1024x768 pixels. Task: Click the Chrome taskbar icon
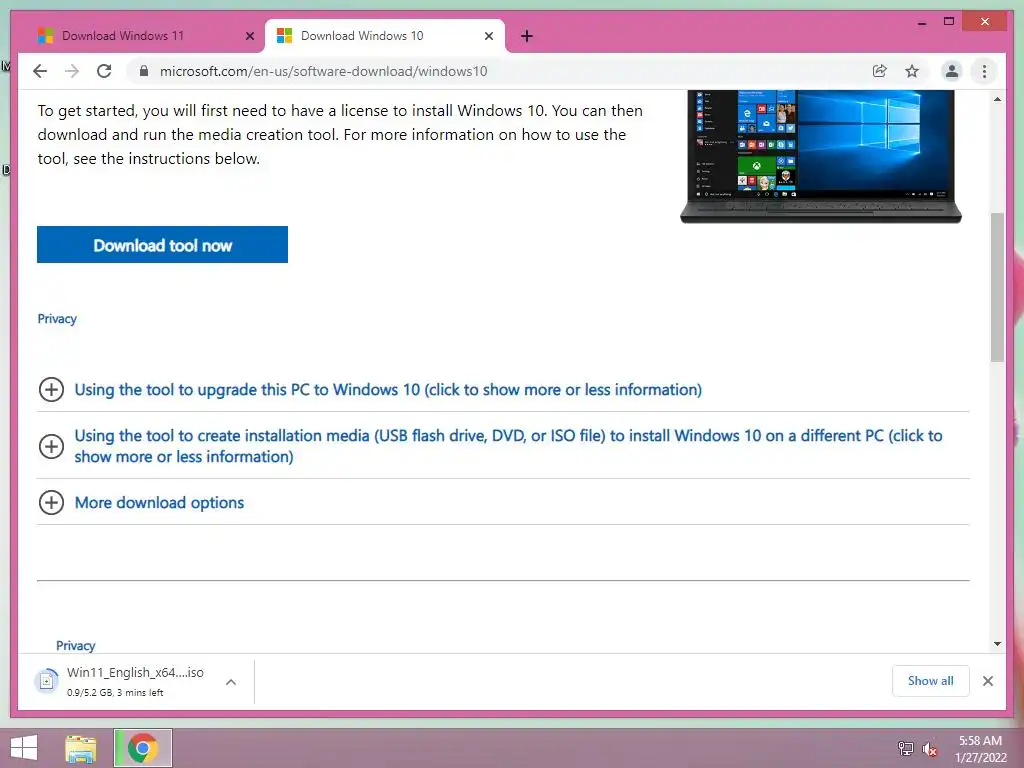143,748
